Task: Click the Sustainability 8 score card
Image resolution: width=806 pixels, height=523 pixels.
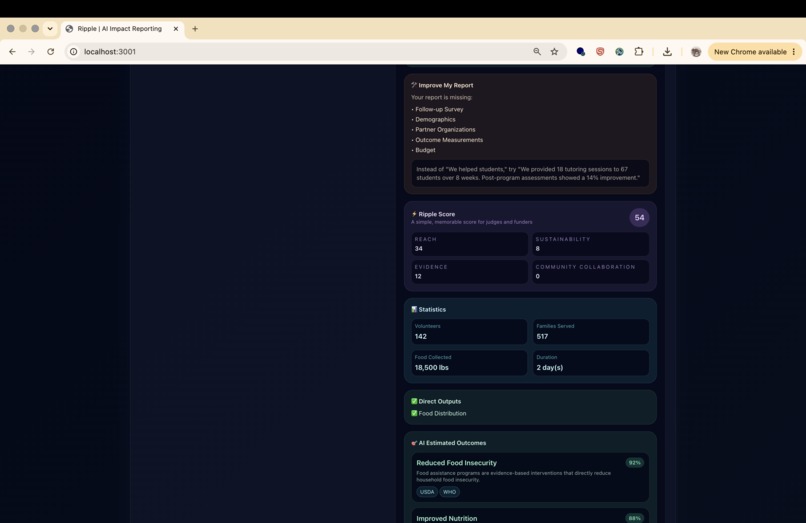Action: (x=590, y=244)
